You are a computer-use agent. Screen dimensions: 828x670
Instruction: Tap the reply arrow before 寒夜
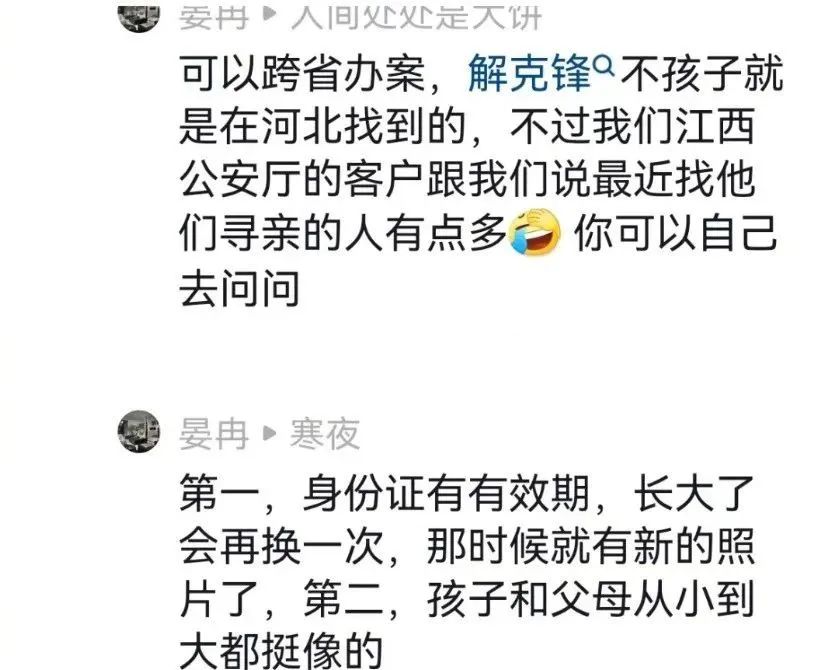(270, 433)
